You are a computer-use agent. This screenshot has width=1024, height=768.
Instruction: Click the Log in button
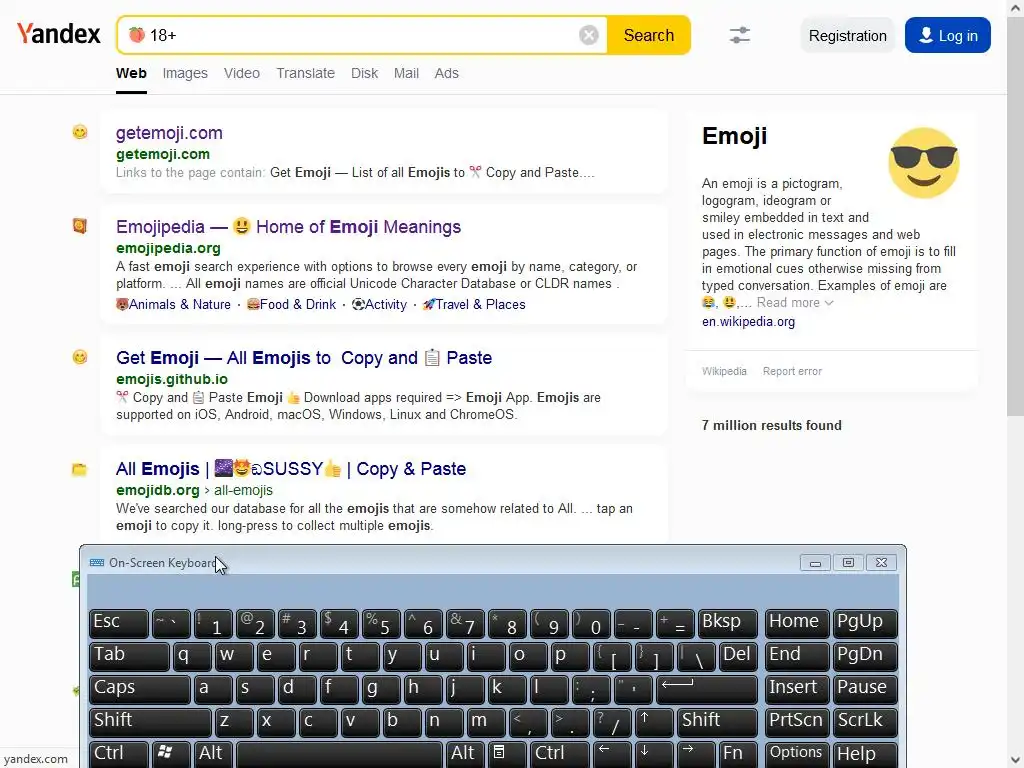click(x=948, y=35)
